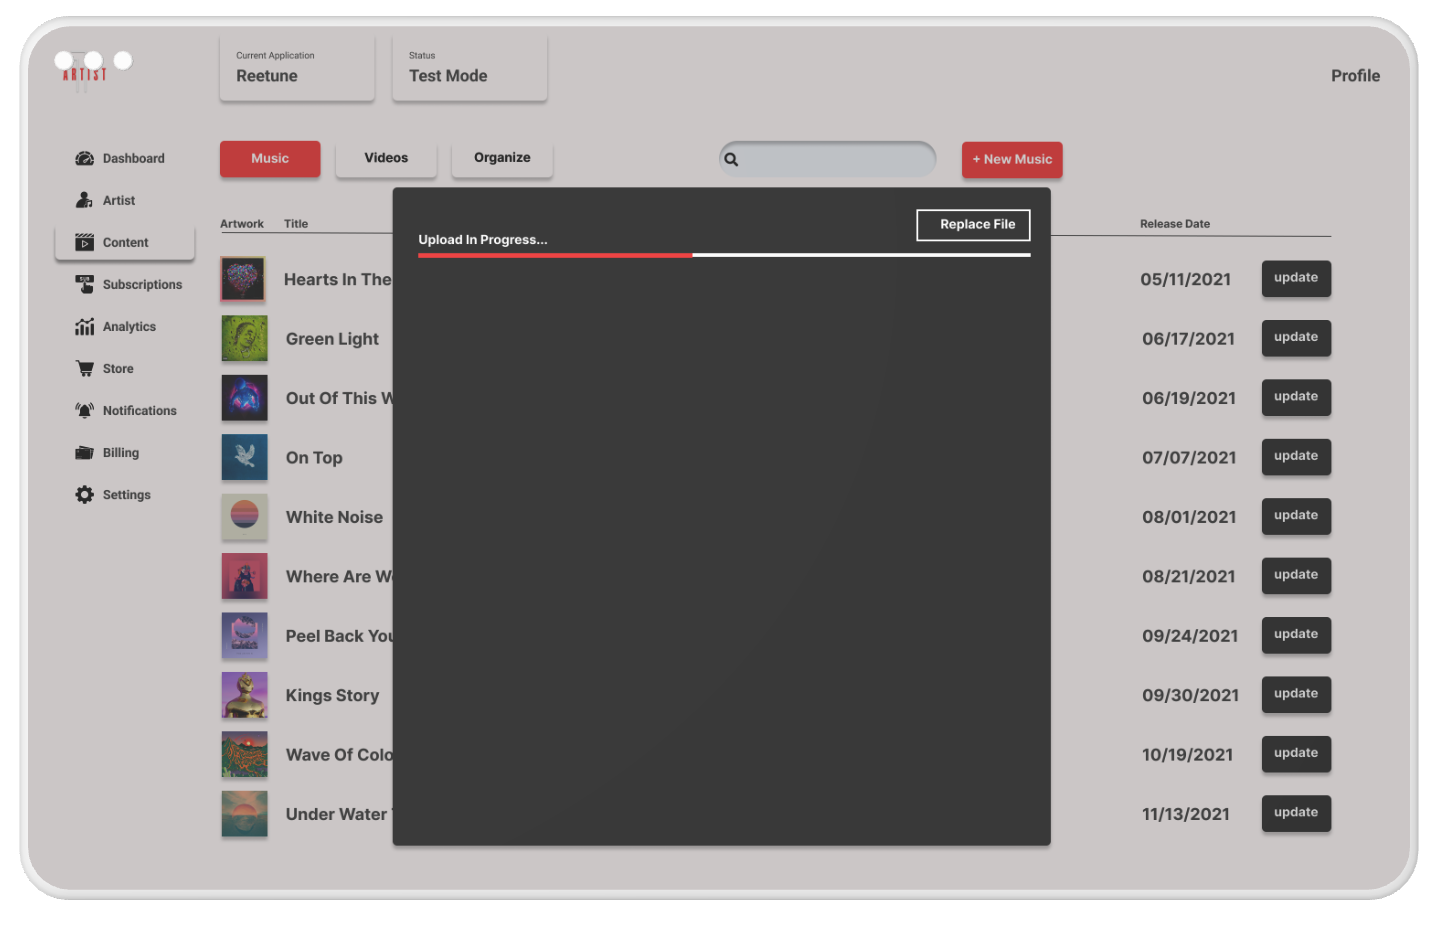Image resolution: width=1441 pixels, height=926 pixels.
Task: Click the Dashboard gauge icon in sidebar
Action: tap(85, 159)
